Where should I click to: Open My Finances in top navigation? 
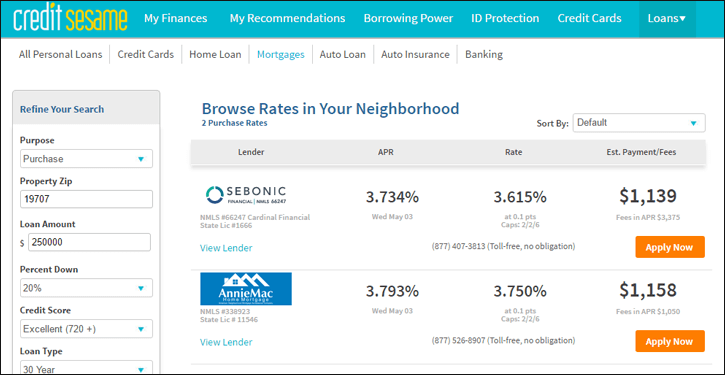point(176,18)
